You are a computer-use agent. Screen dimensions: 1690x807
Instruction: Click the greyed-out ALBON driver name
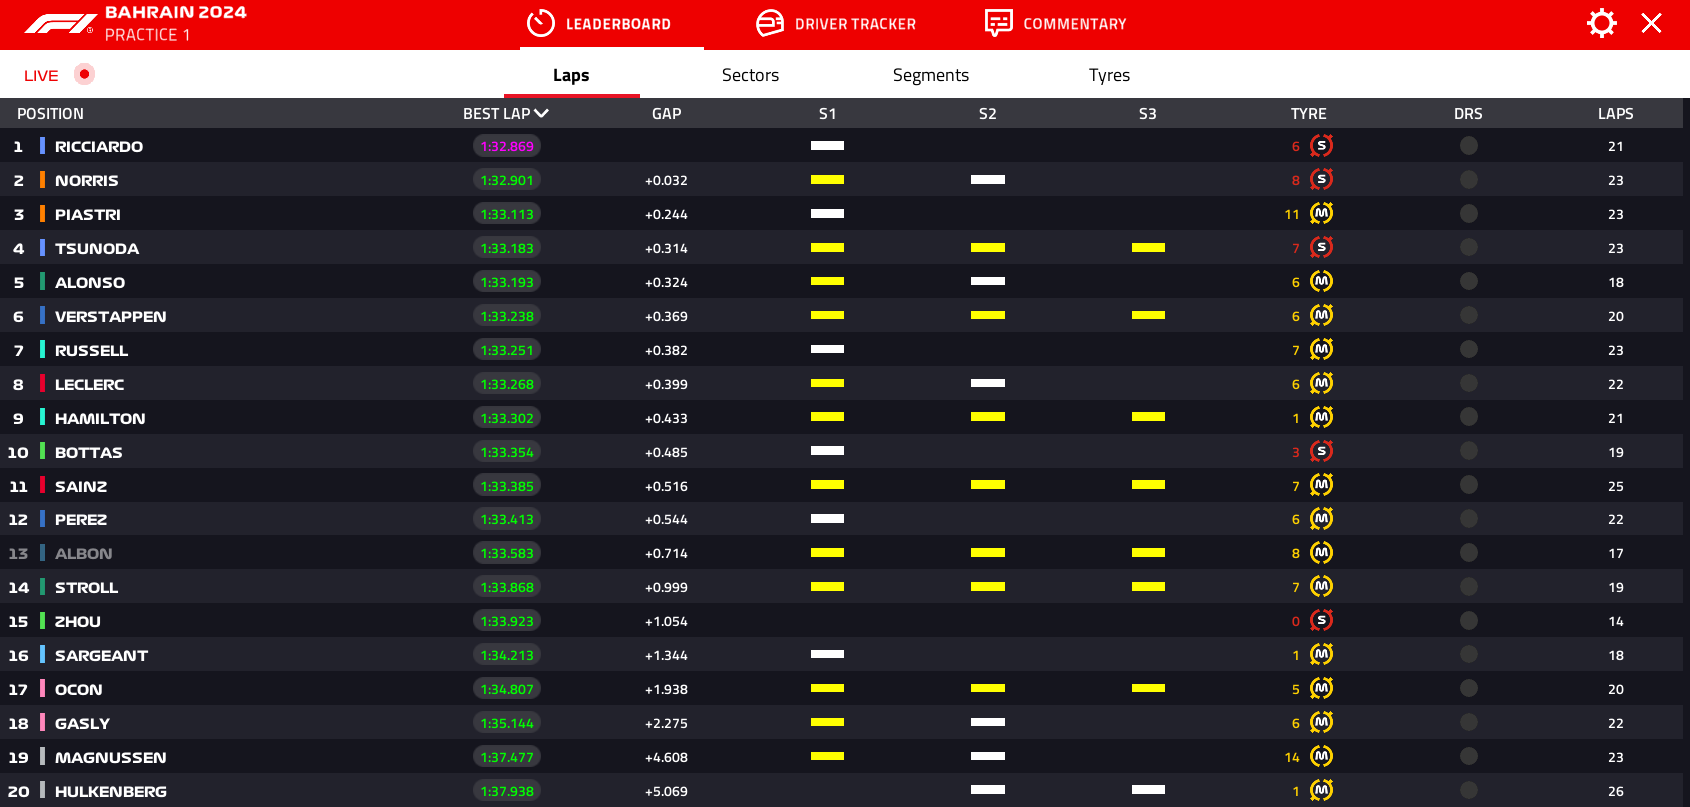84,553
